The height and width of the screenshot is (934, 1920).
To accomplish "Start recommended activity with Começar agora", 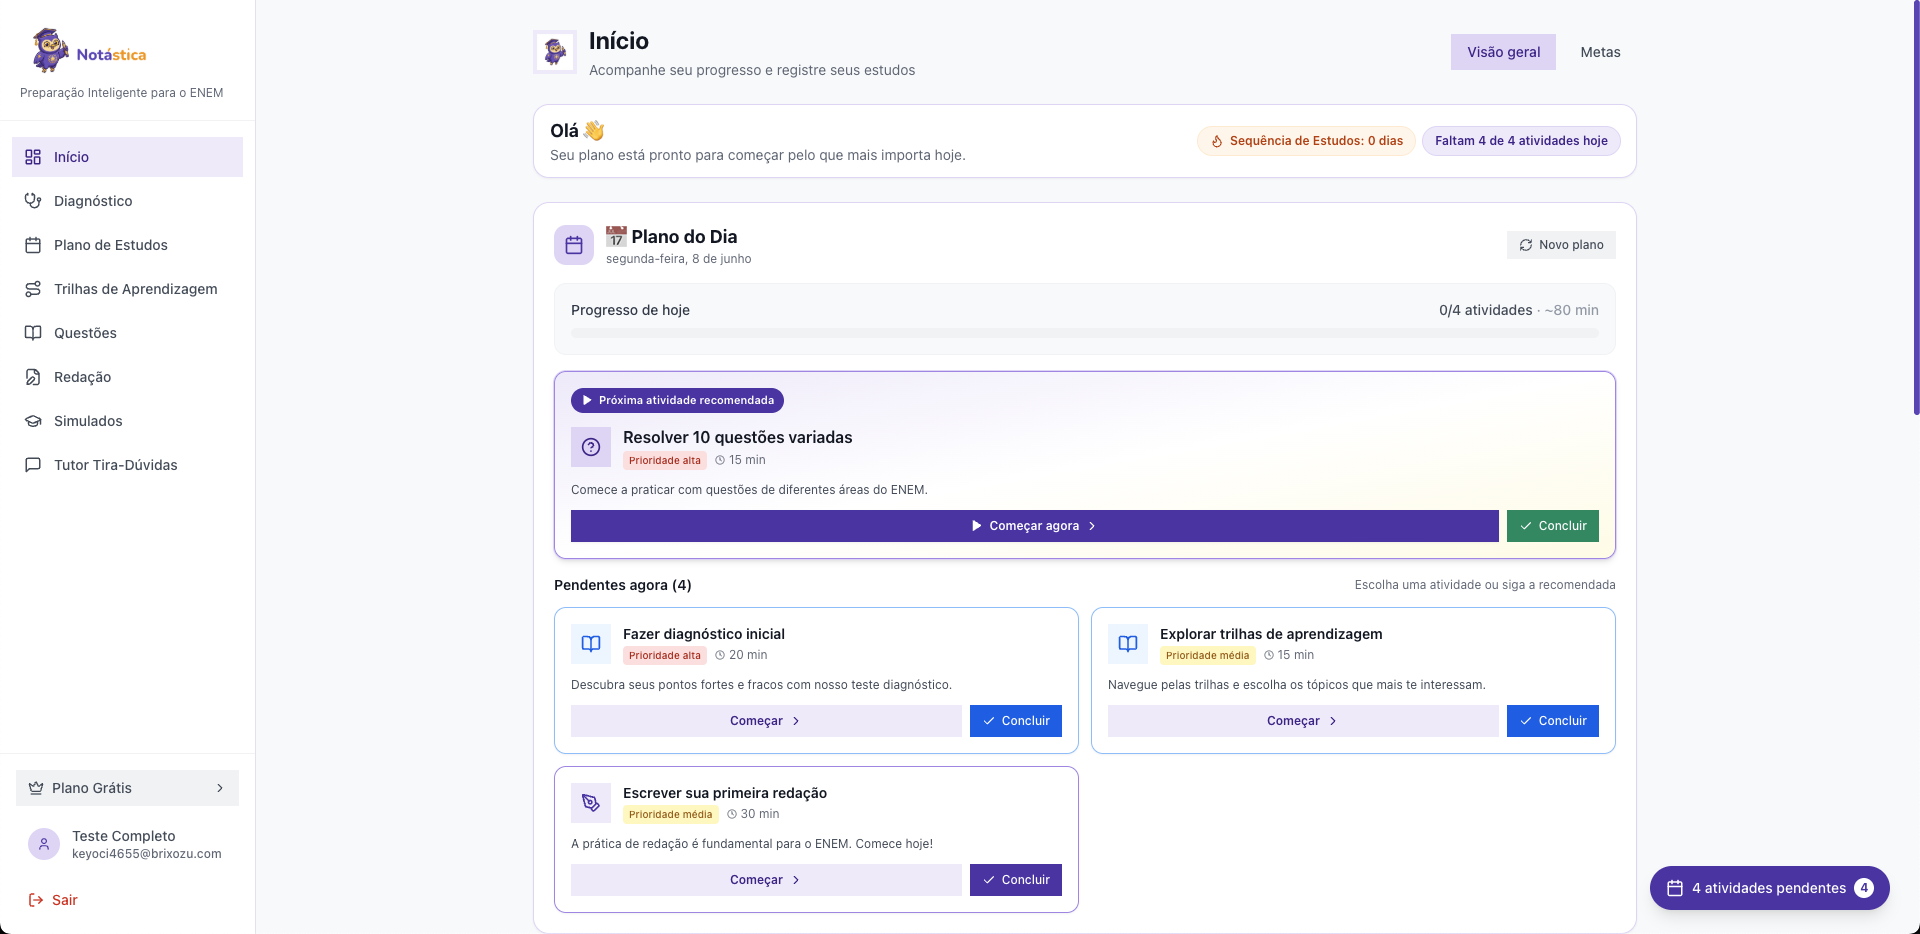I will click(x=1034, y=526).
